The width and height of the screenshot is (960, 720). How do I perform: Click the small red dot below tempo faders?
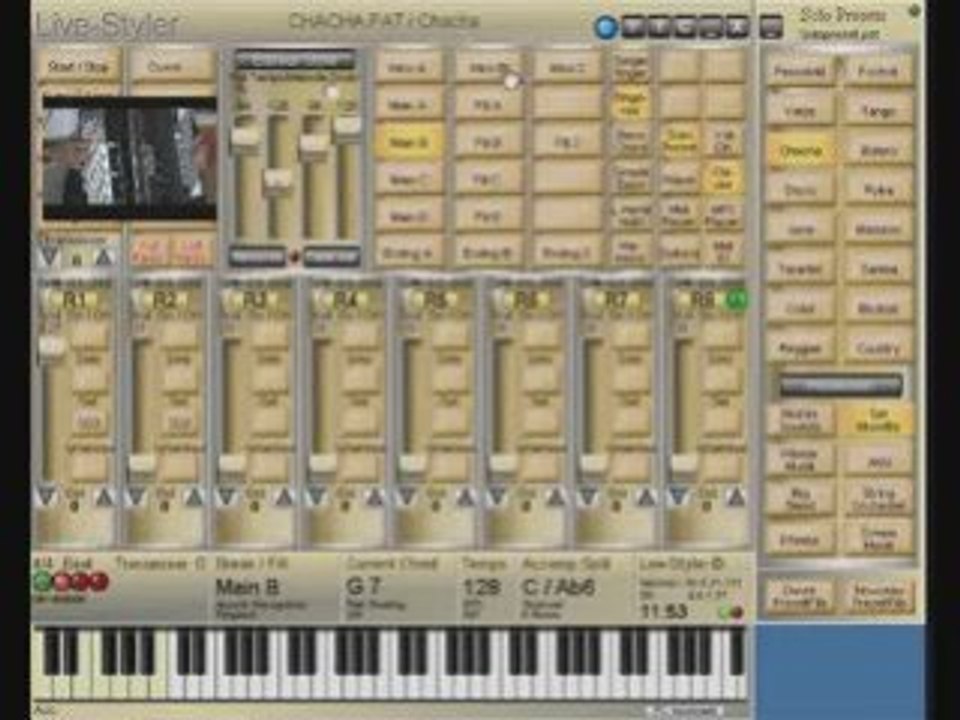click(294, 257)
